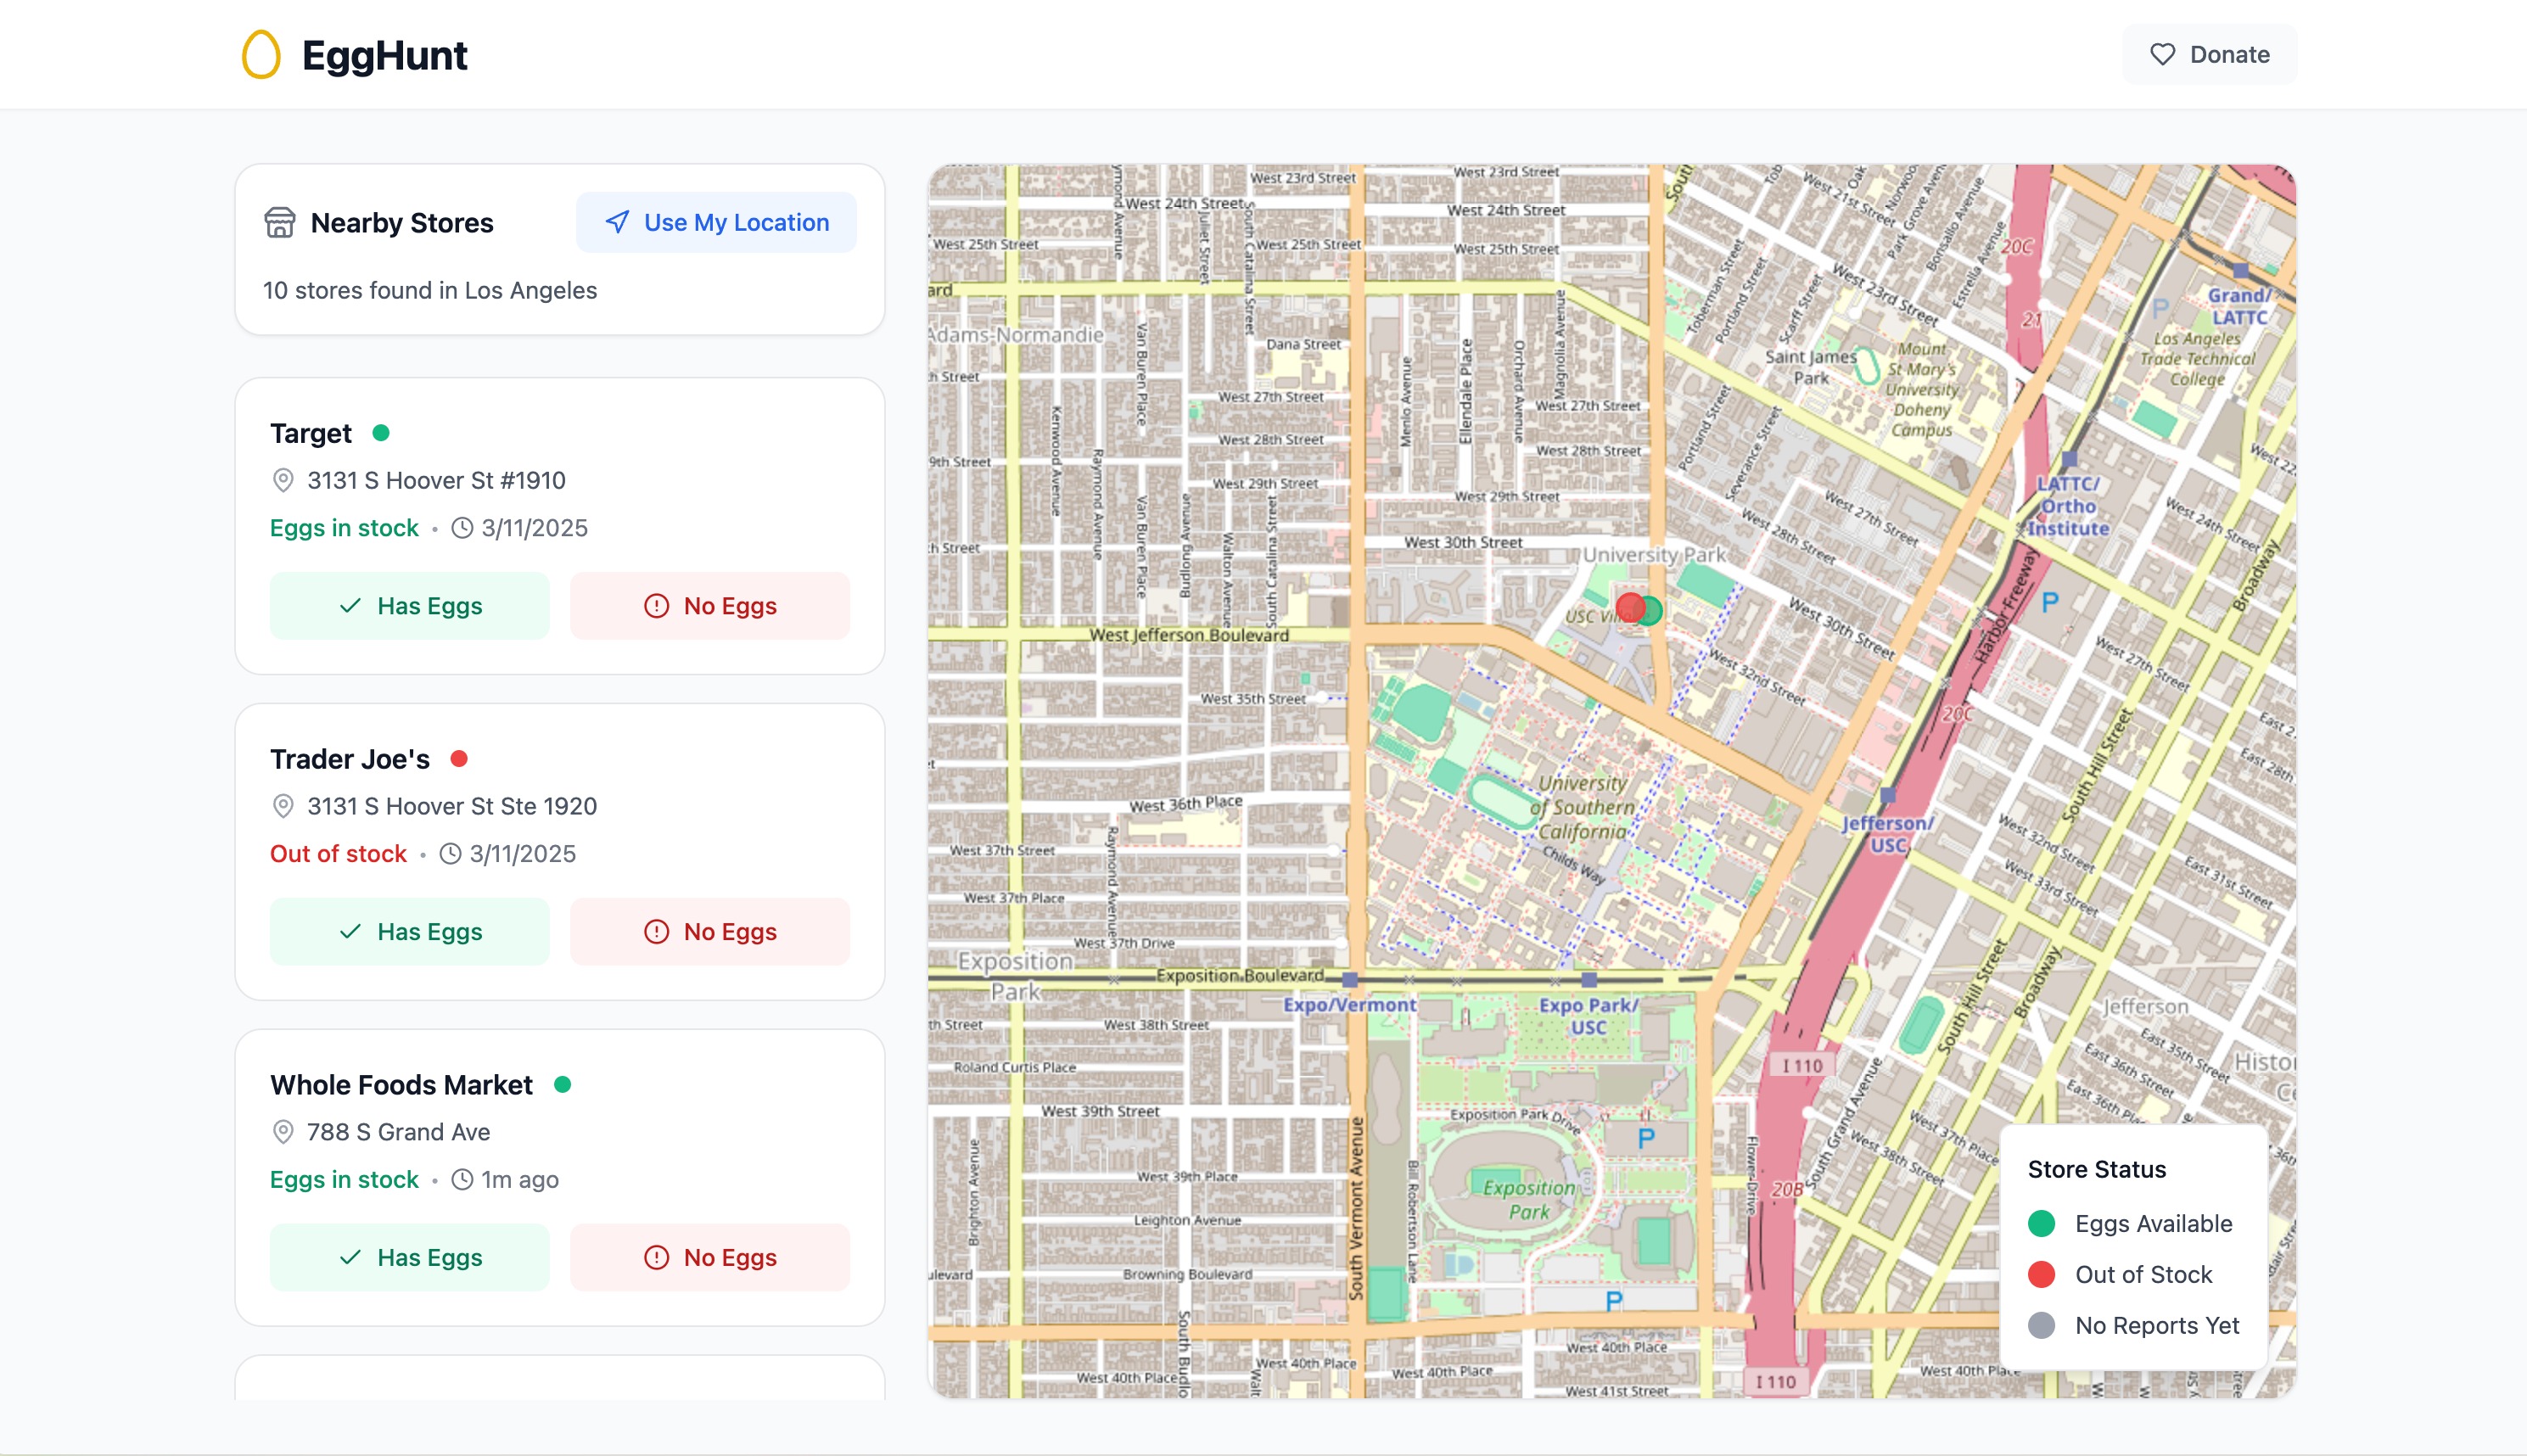Click the heart icon on the Donate button

pyautogui.click(x=2162, y=54)
